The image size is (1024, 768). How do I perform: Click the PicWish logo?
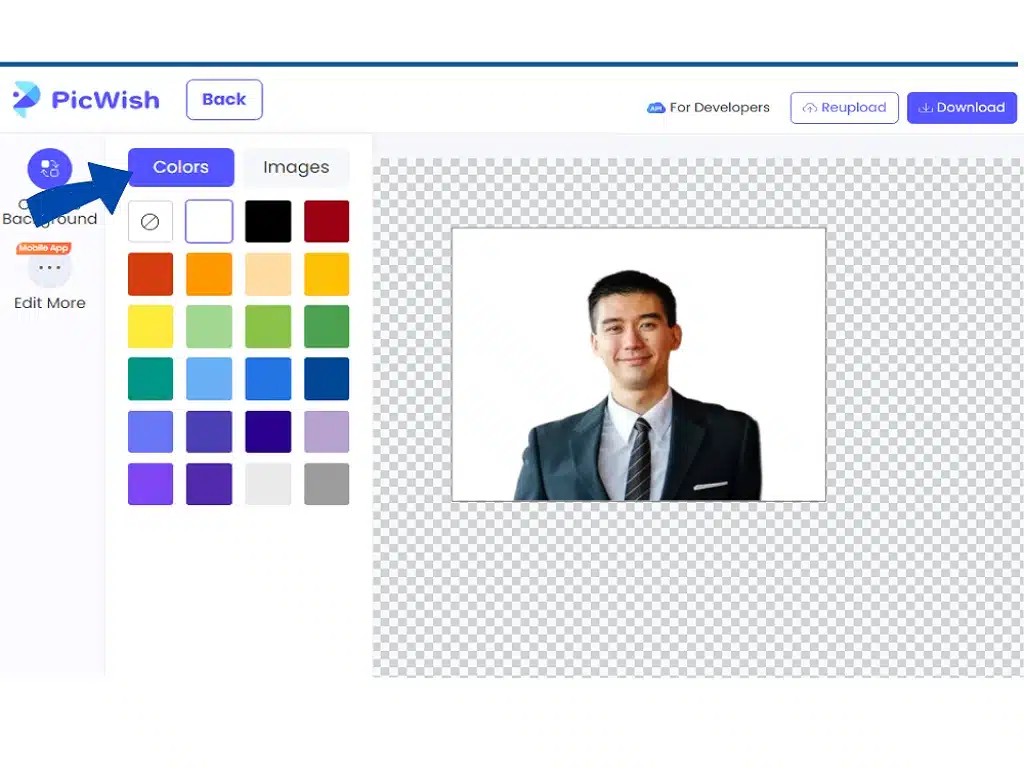point(86,100)
